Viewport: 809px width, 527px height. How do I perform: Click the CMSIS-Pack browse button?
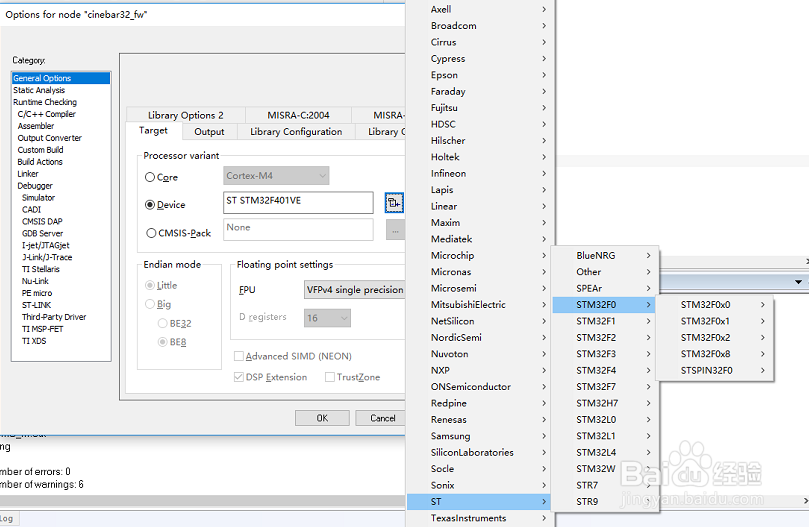pos(395,230)
